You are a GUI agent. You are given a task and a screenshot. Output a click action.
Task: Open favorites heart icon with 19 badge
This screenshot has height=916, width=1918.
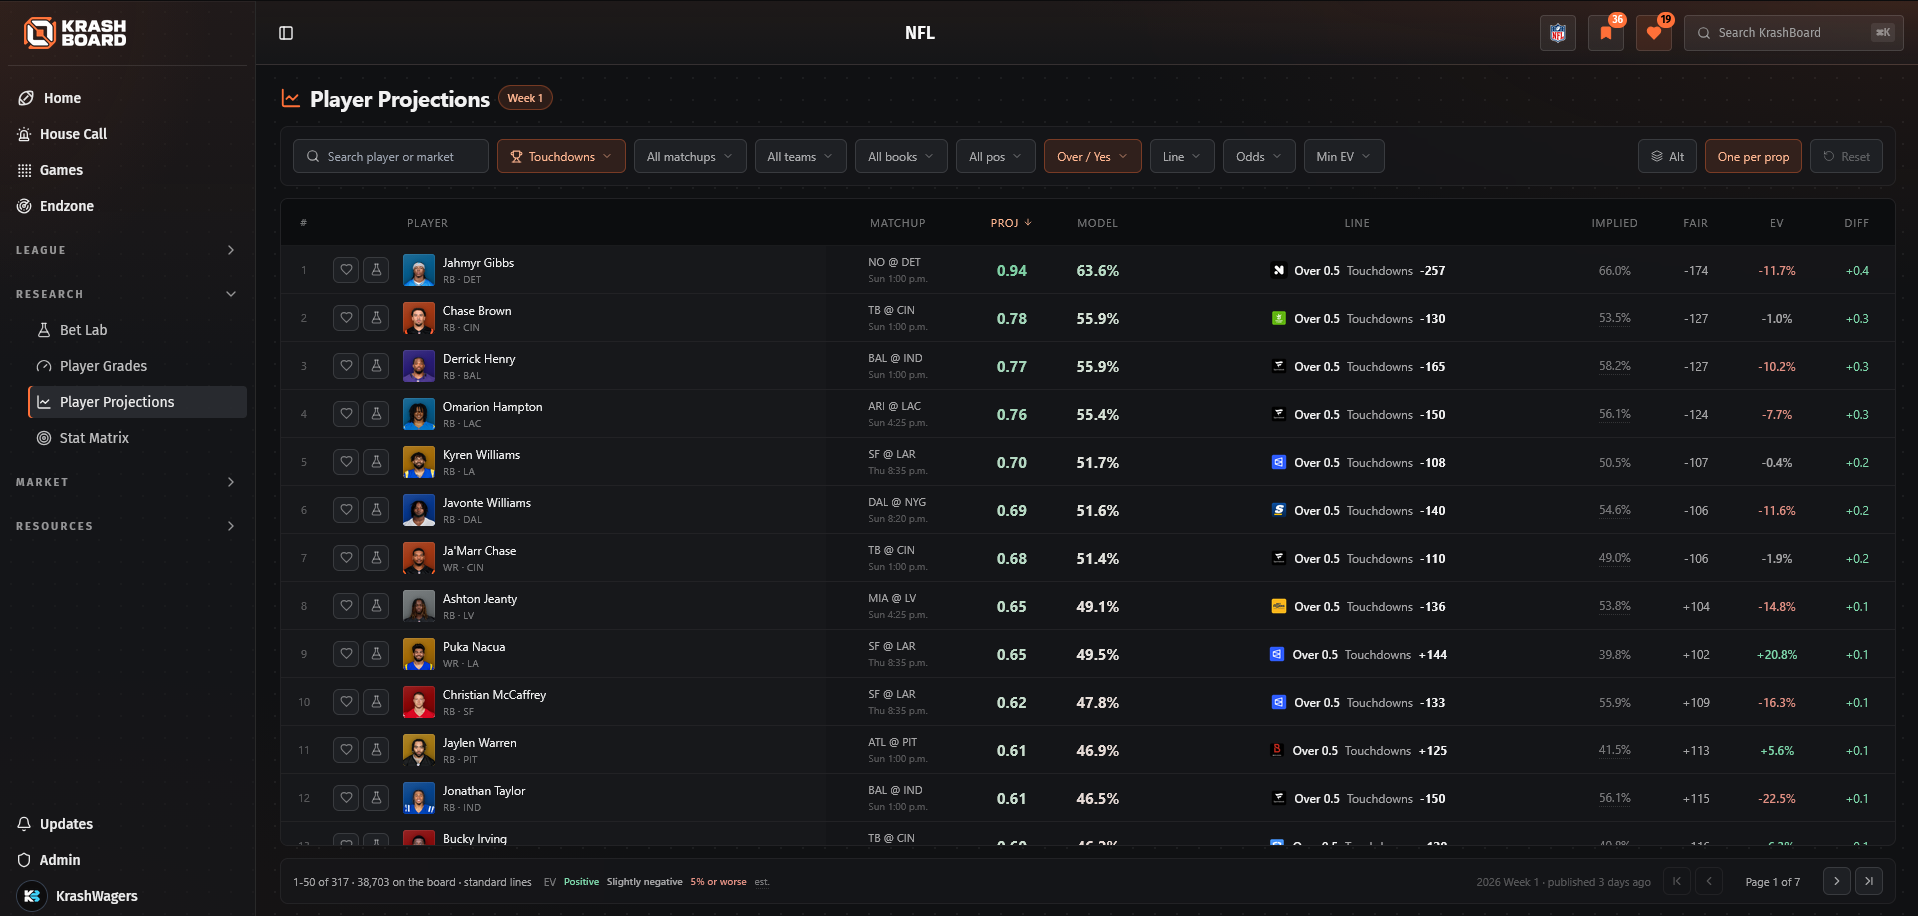click(x=1654, y=33)
